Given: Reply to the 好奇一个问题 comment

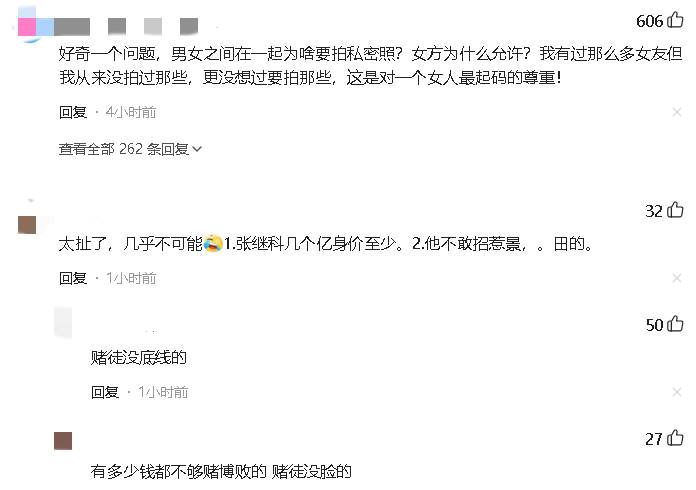Looking at the screenshot, I should pyautogui.click(x=73, y=112).
